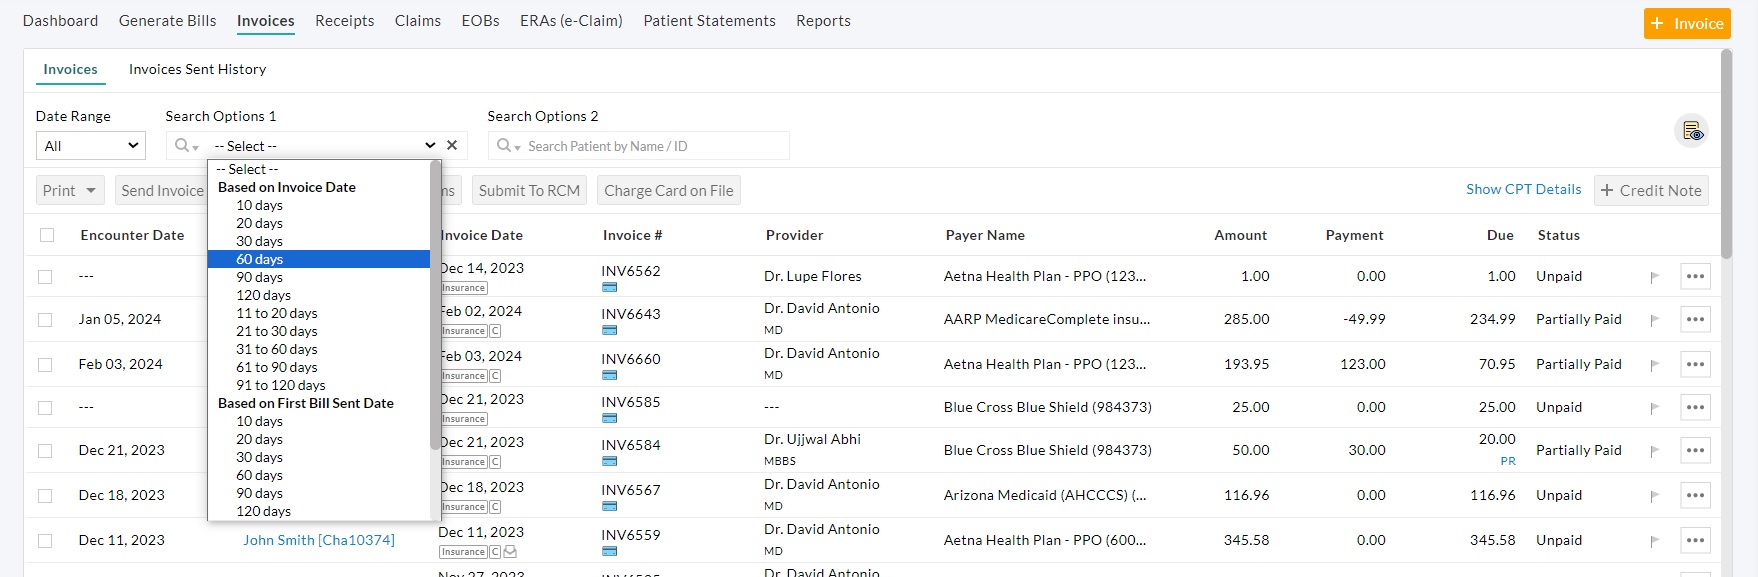Click the card icon under INV6585
The width and height of the screenshot is (1758, 577).
pyautogui.click(x=609, y=419)
